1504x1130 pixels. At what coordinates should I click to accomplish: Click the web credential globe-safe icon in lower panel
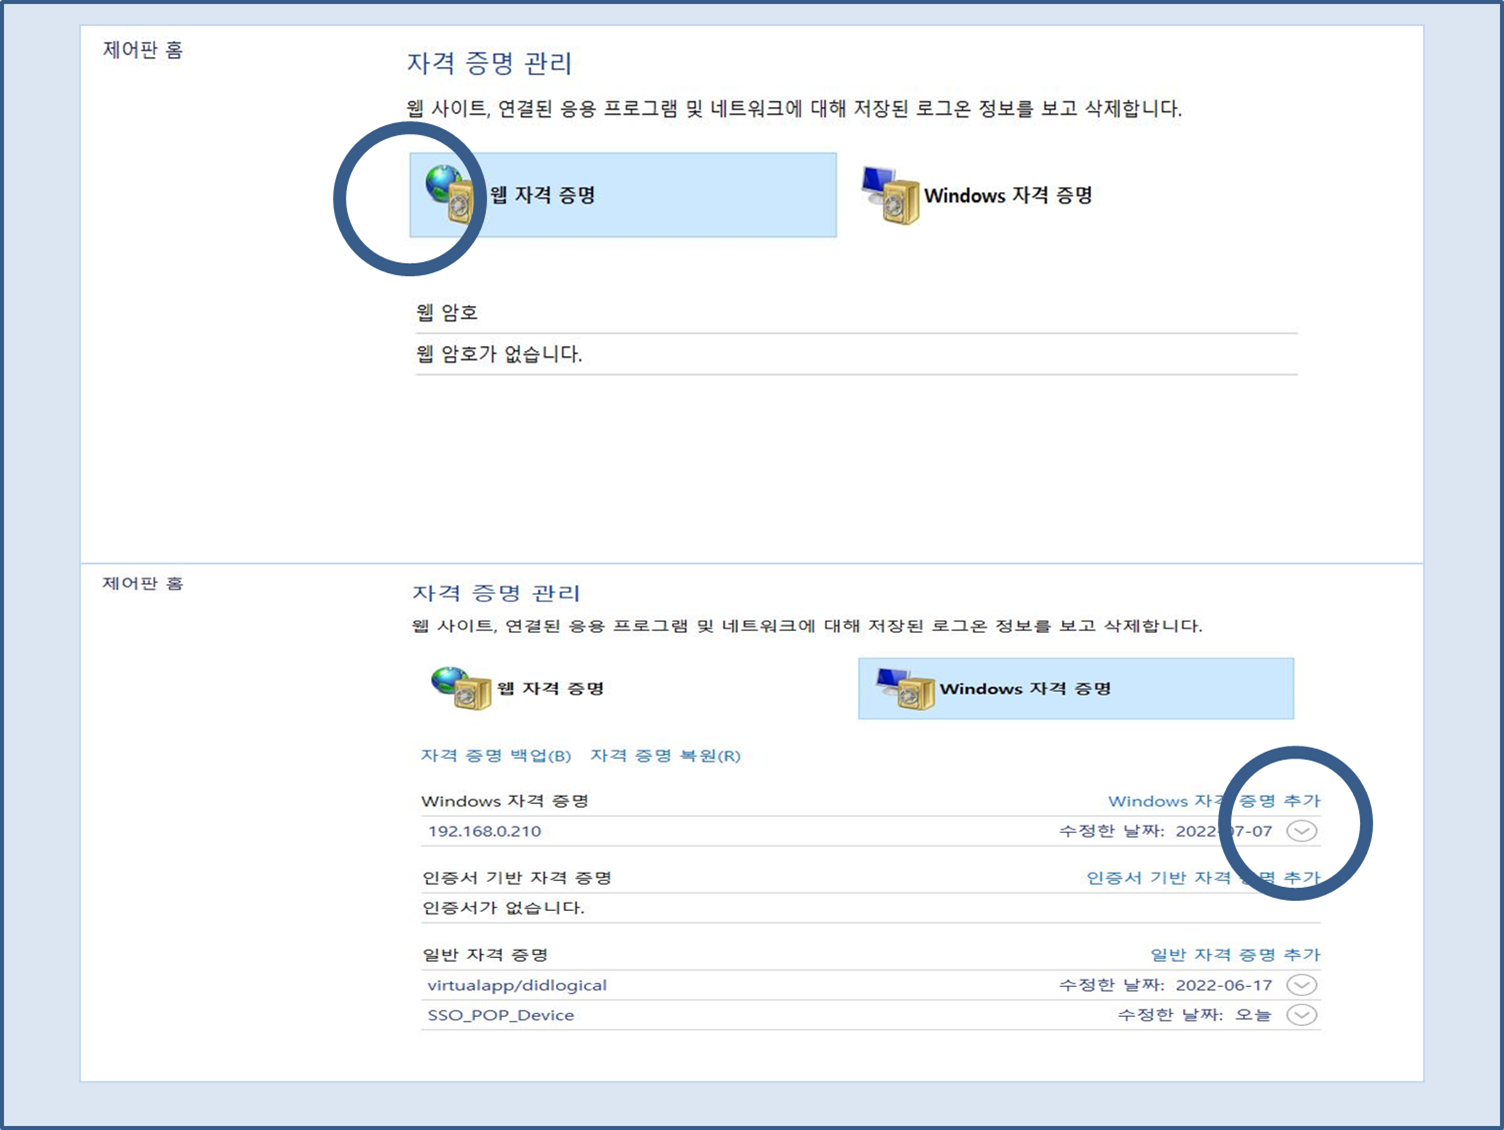[461, 688]
